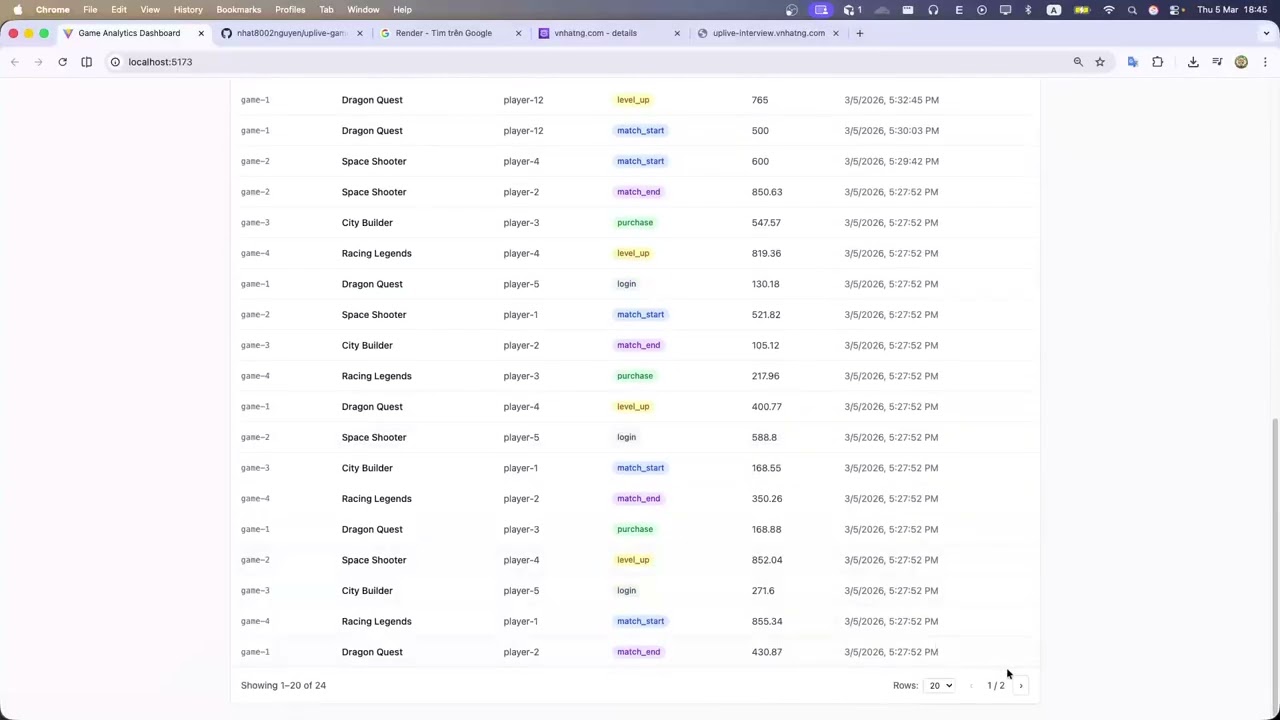The image size is (1280, 720).
Task: Open a new browser tab
Action: (859, 33)
